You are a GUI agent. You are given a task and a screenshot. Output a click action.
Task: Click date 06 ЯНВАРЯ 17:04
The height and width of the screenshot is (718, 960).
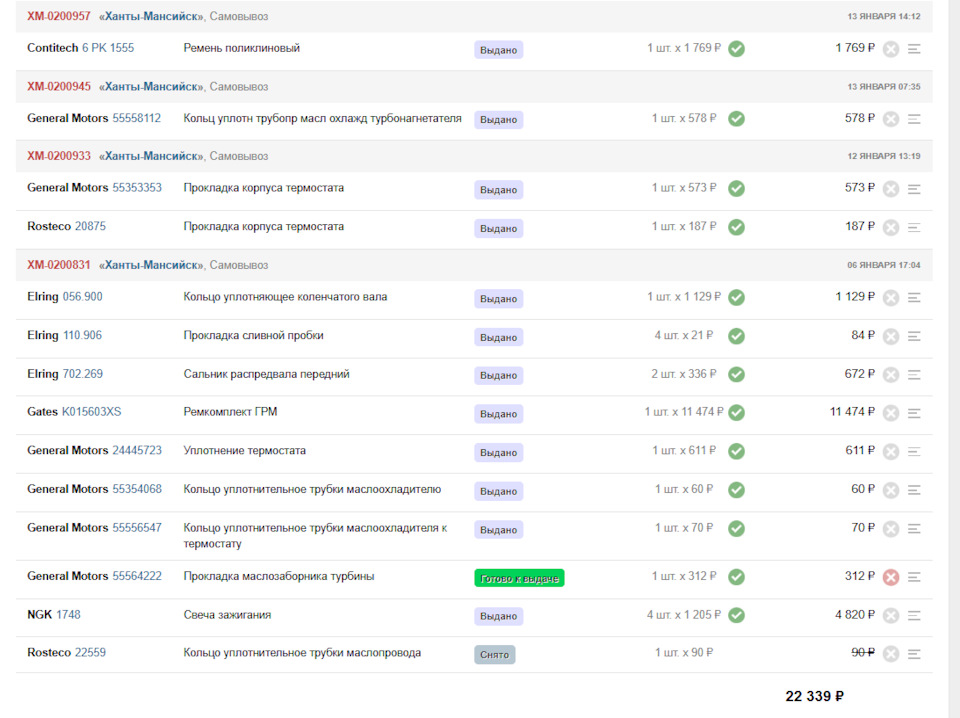[x=883, y=265]
